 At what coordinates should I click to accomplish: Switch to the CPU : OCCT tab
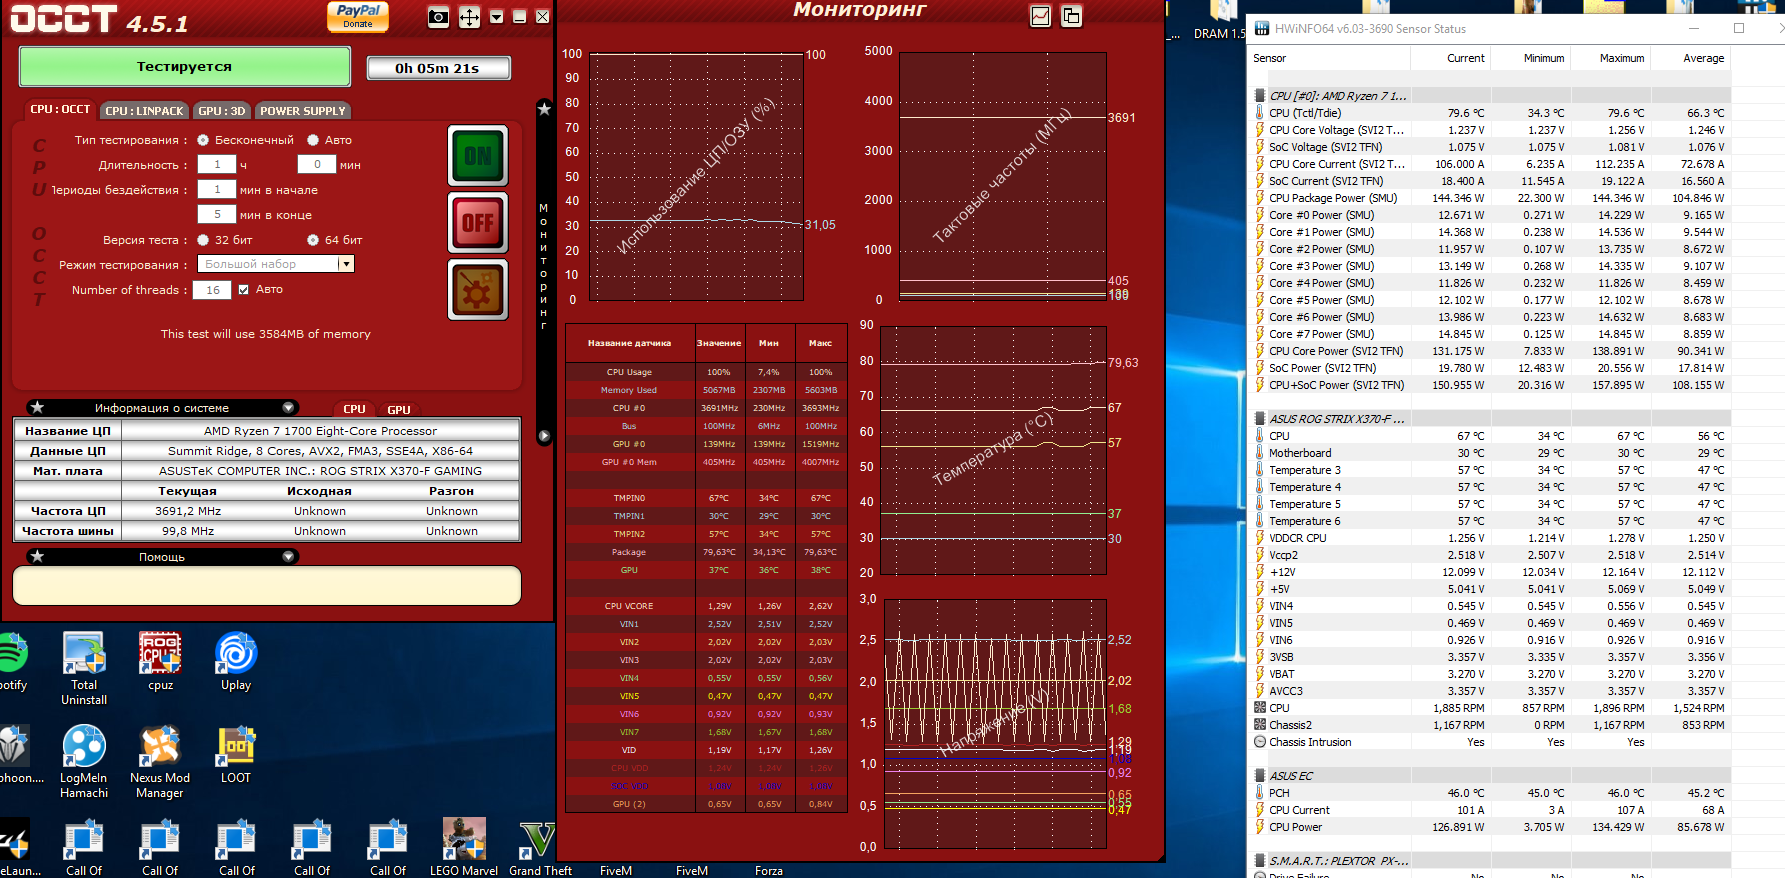pyautogui.click(x=60, y=110)
